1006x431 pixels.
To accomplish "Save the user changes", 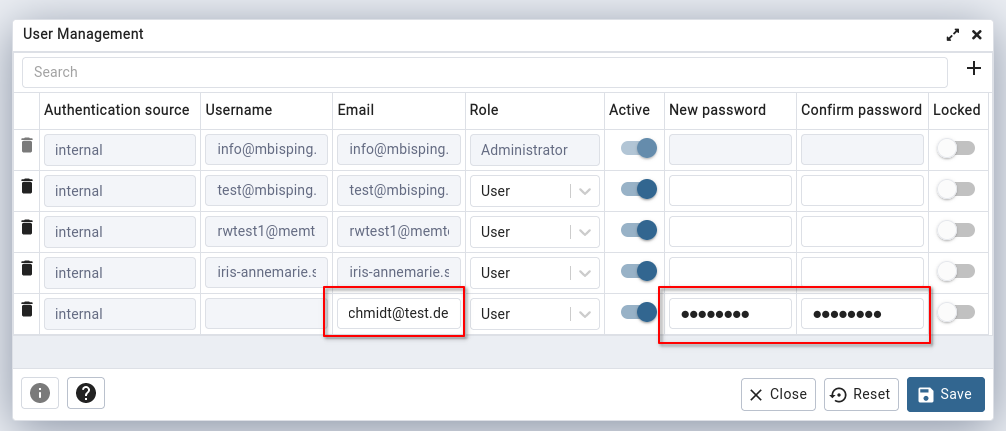I will [946, 394].
